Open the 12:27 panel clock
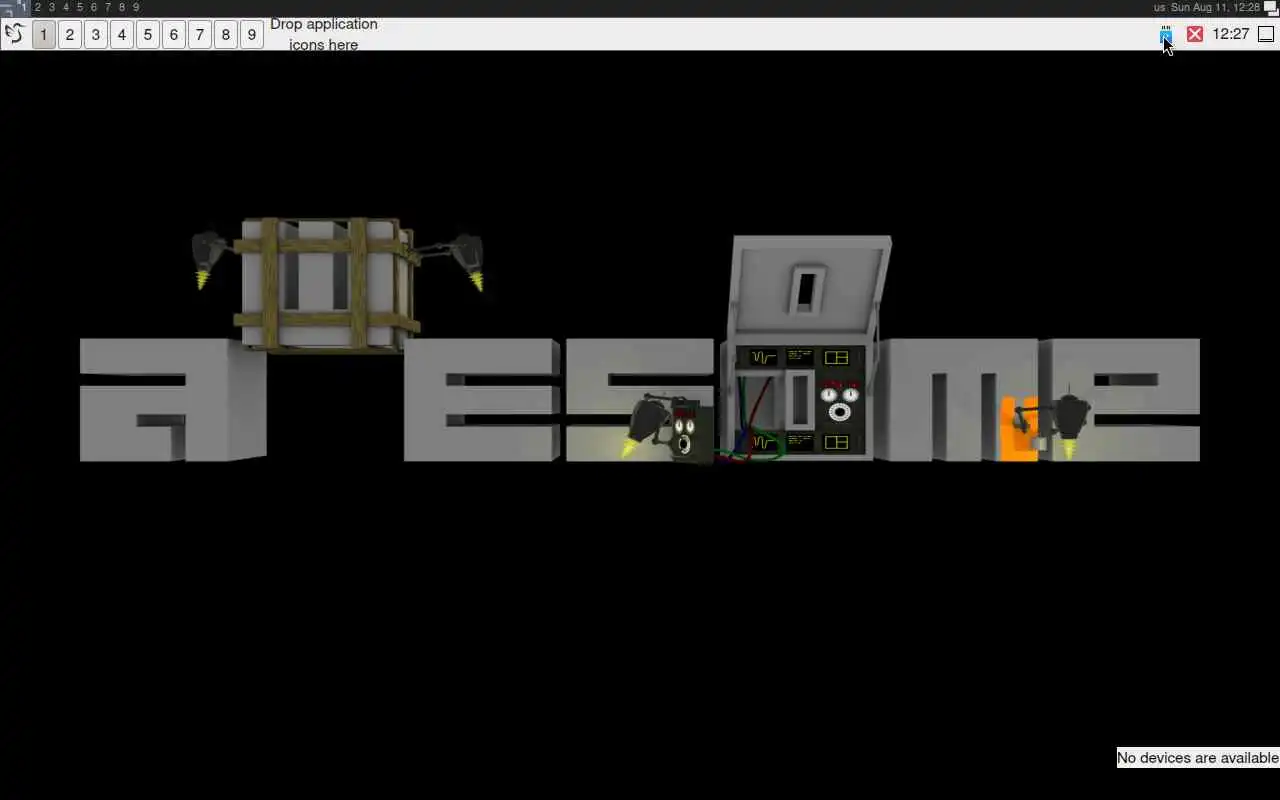Viewport: 1280px width, 800px height. point(1231,34)
